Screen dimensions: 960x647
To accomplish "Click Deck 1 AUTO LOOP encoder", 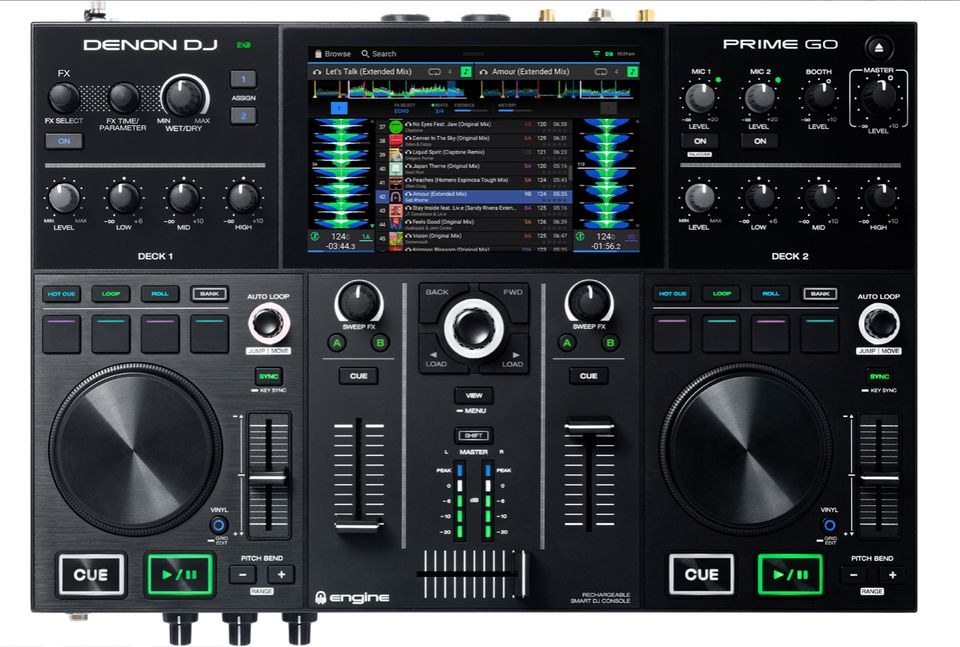I will coord(268,323).
